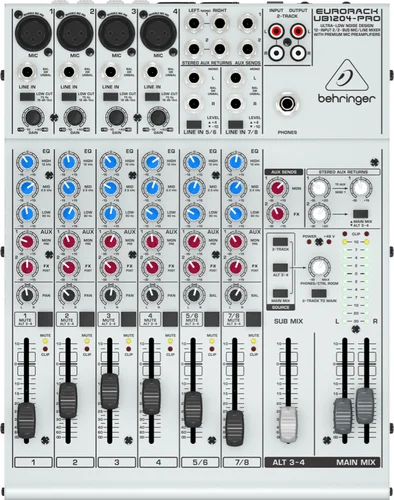Viewport: 394px width, 500px height.
Task: Click the channel 5/6 BAL knob
Action: coord(194,295)
